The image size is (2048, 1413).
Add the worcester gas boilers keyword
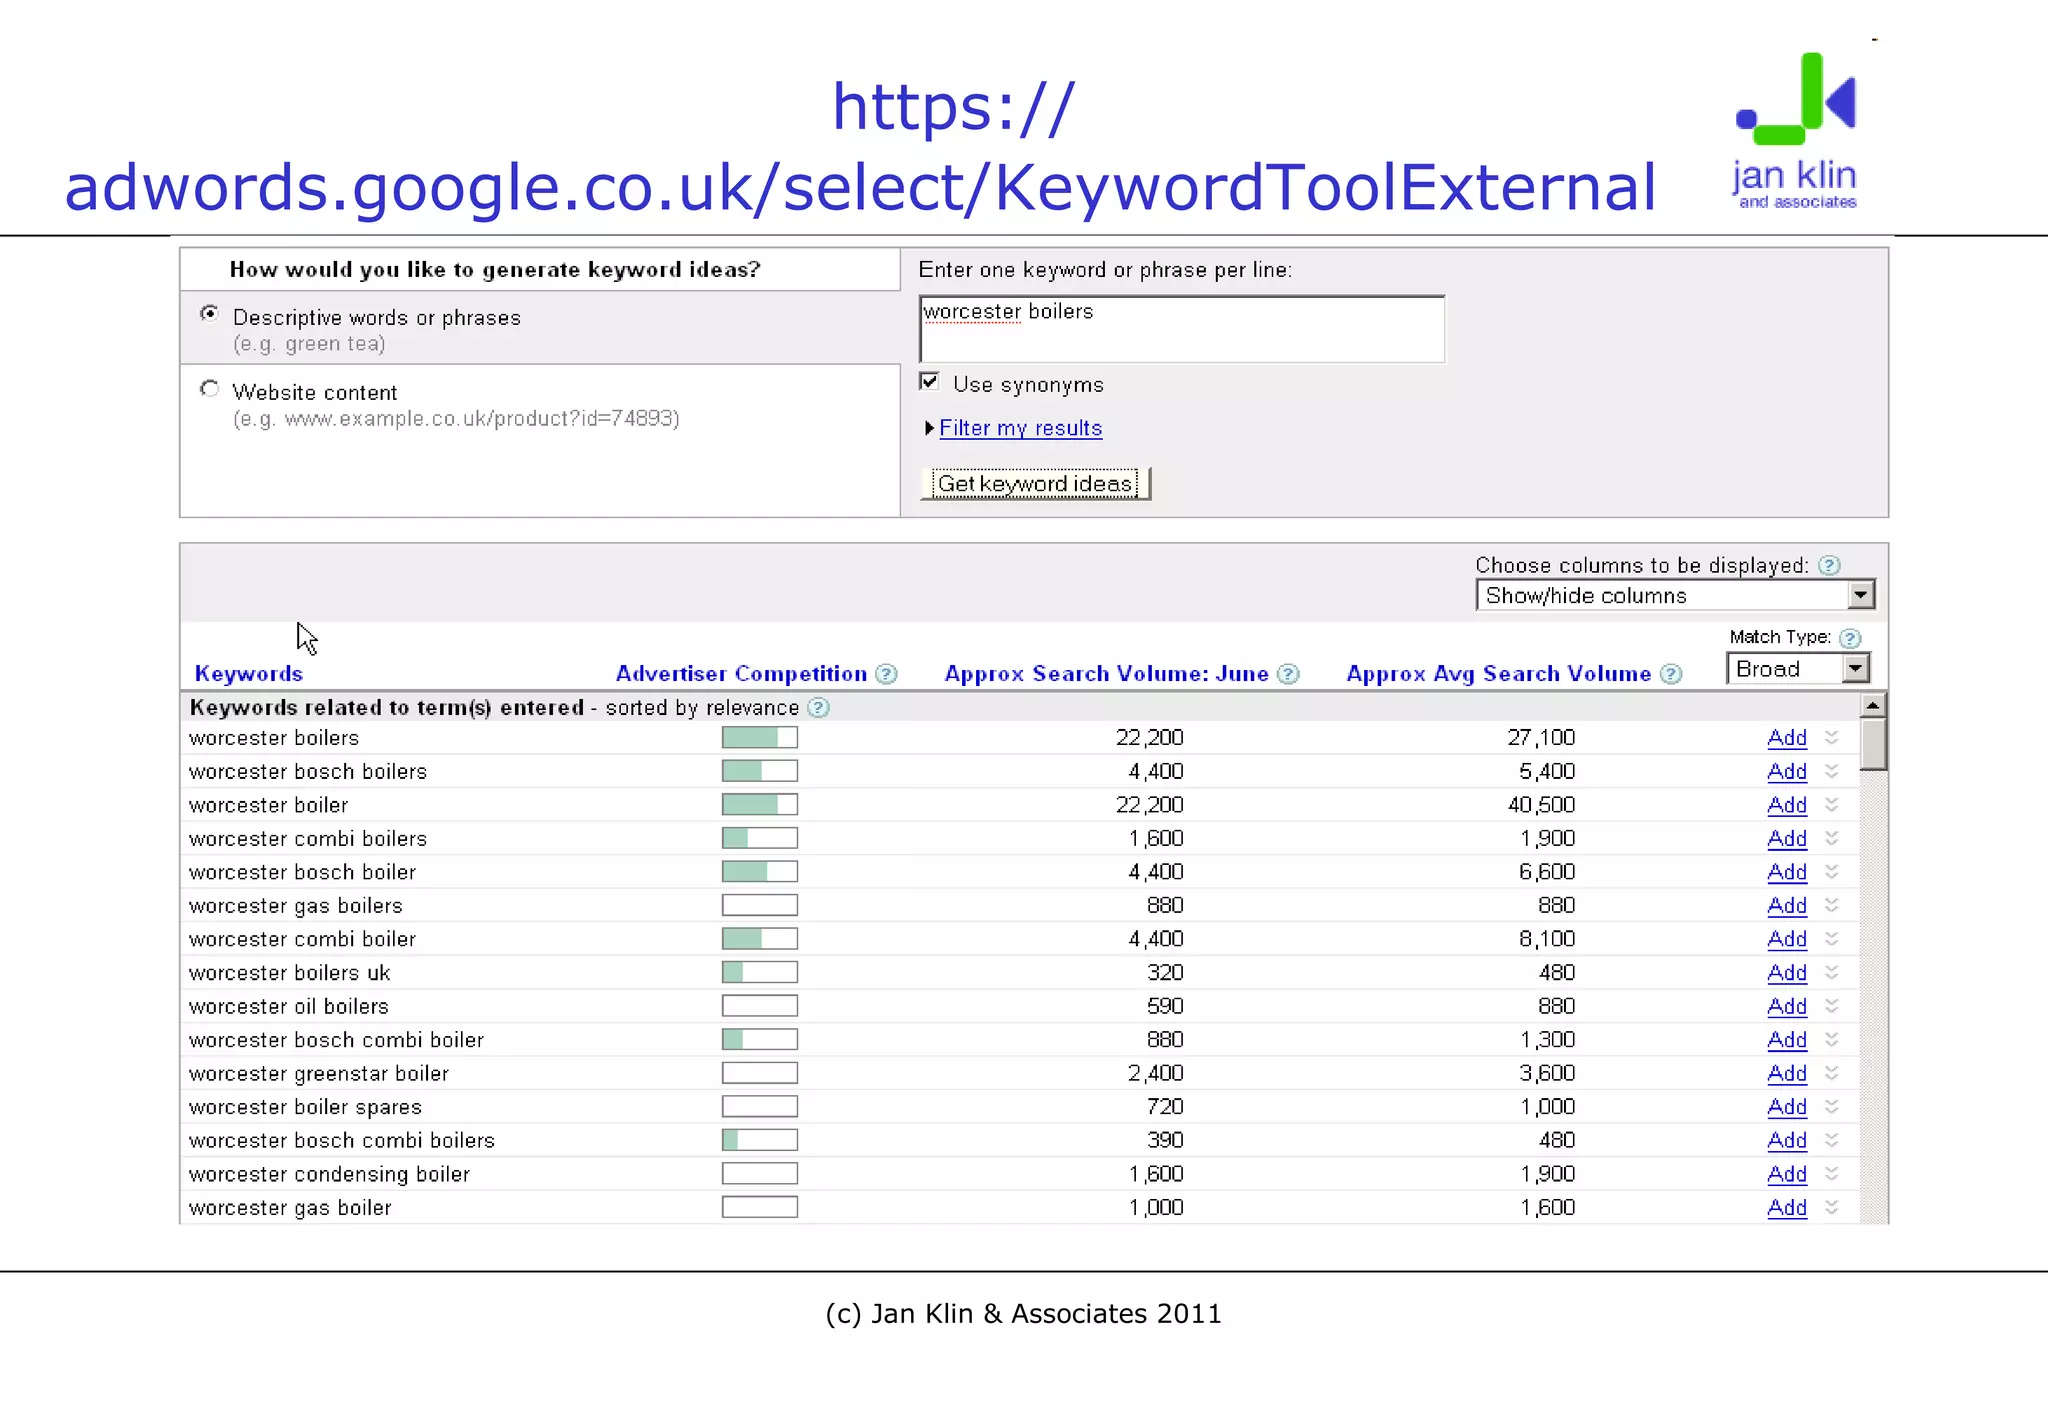[1787, 906]
